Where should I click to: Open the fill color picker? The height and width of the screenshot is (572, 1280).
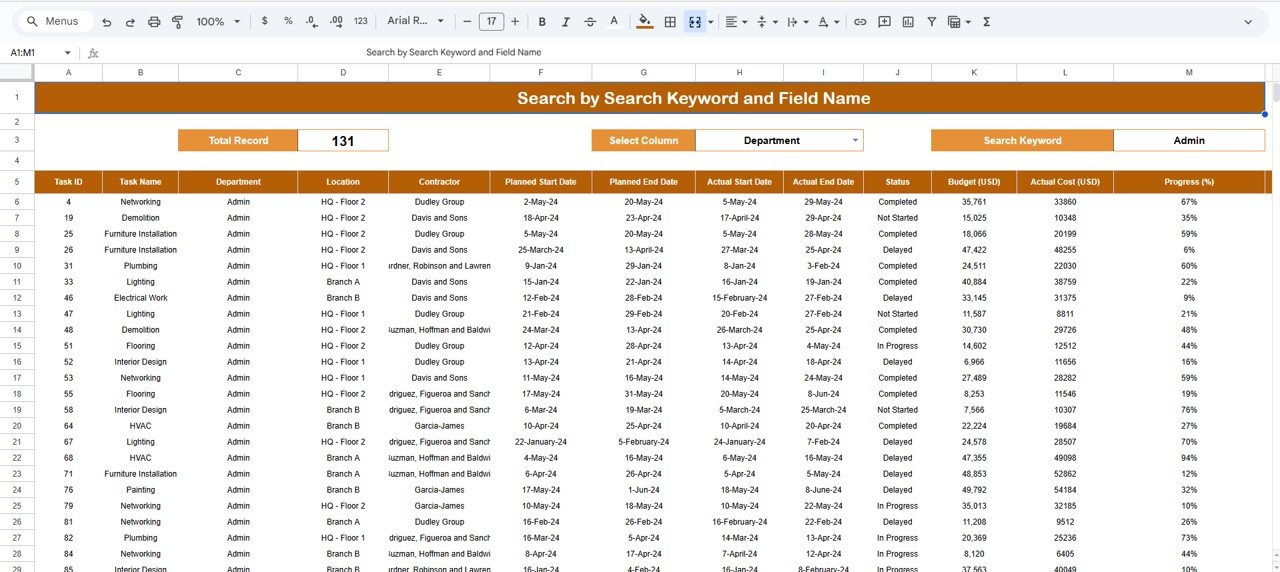tap(644, 21)
